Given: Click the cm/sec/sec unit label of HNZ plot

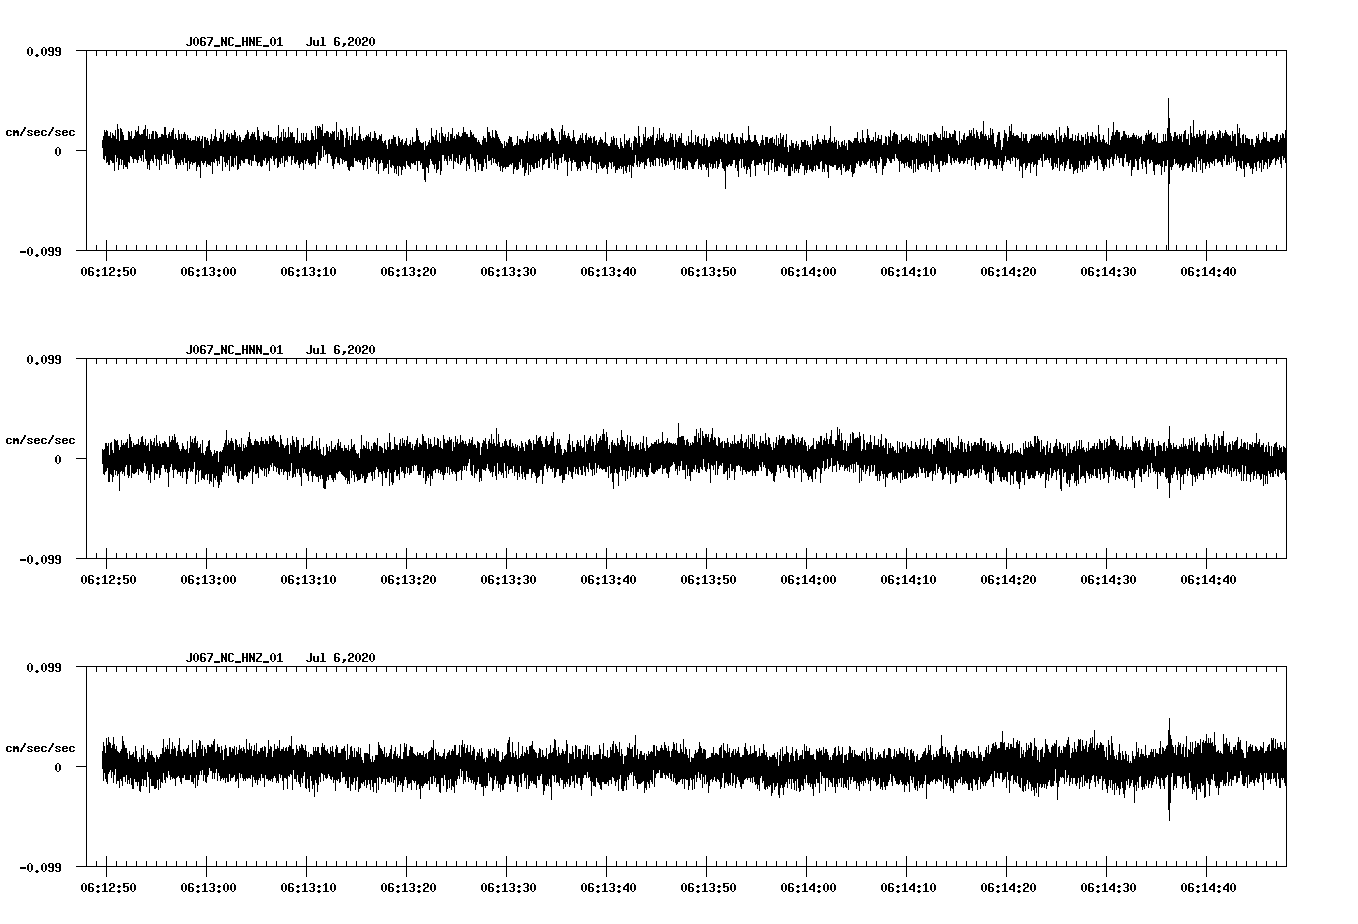Looking at the screenshot, I should click(40, 748).
